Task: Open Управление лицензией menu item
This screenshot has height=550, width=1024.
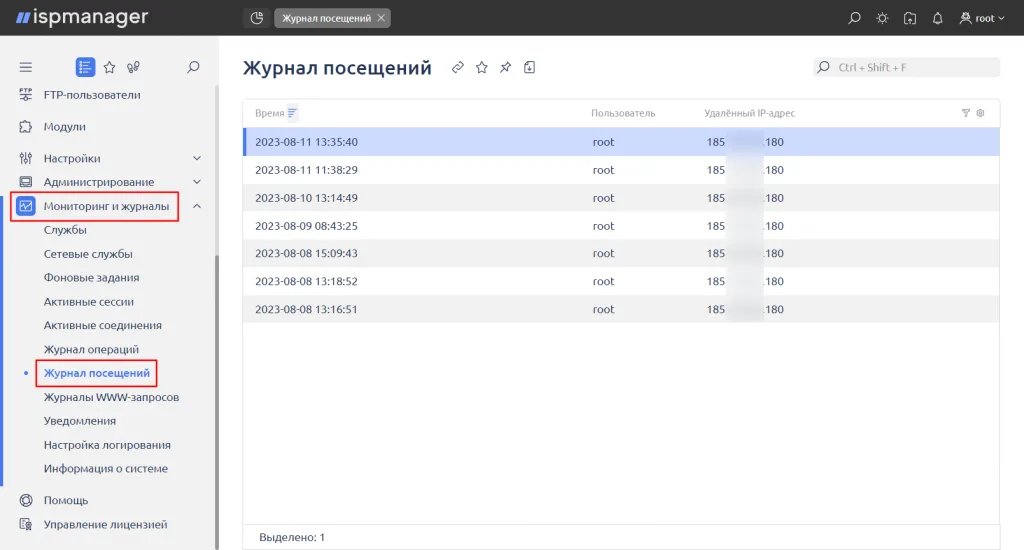Action: [105, 525]
